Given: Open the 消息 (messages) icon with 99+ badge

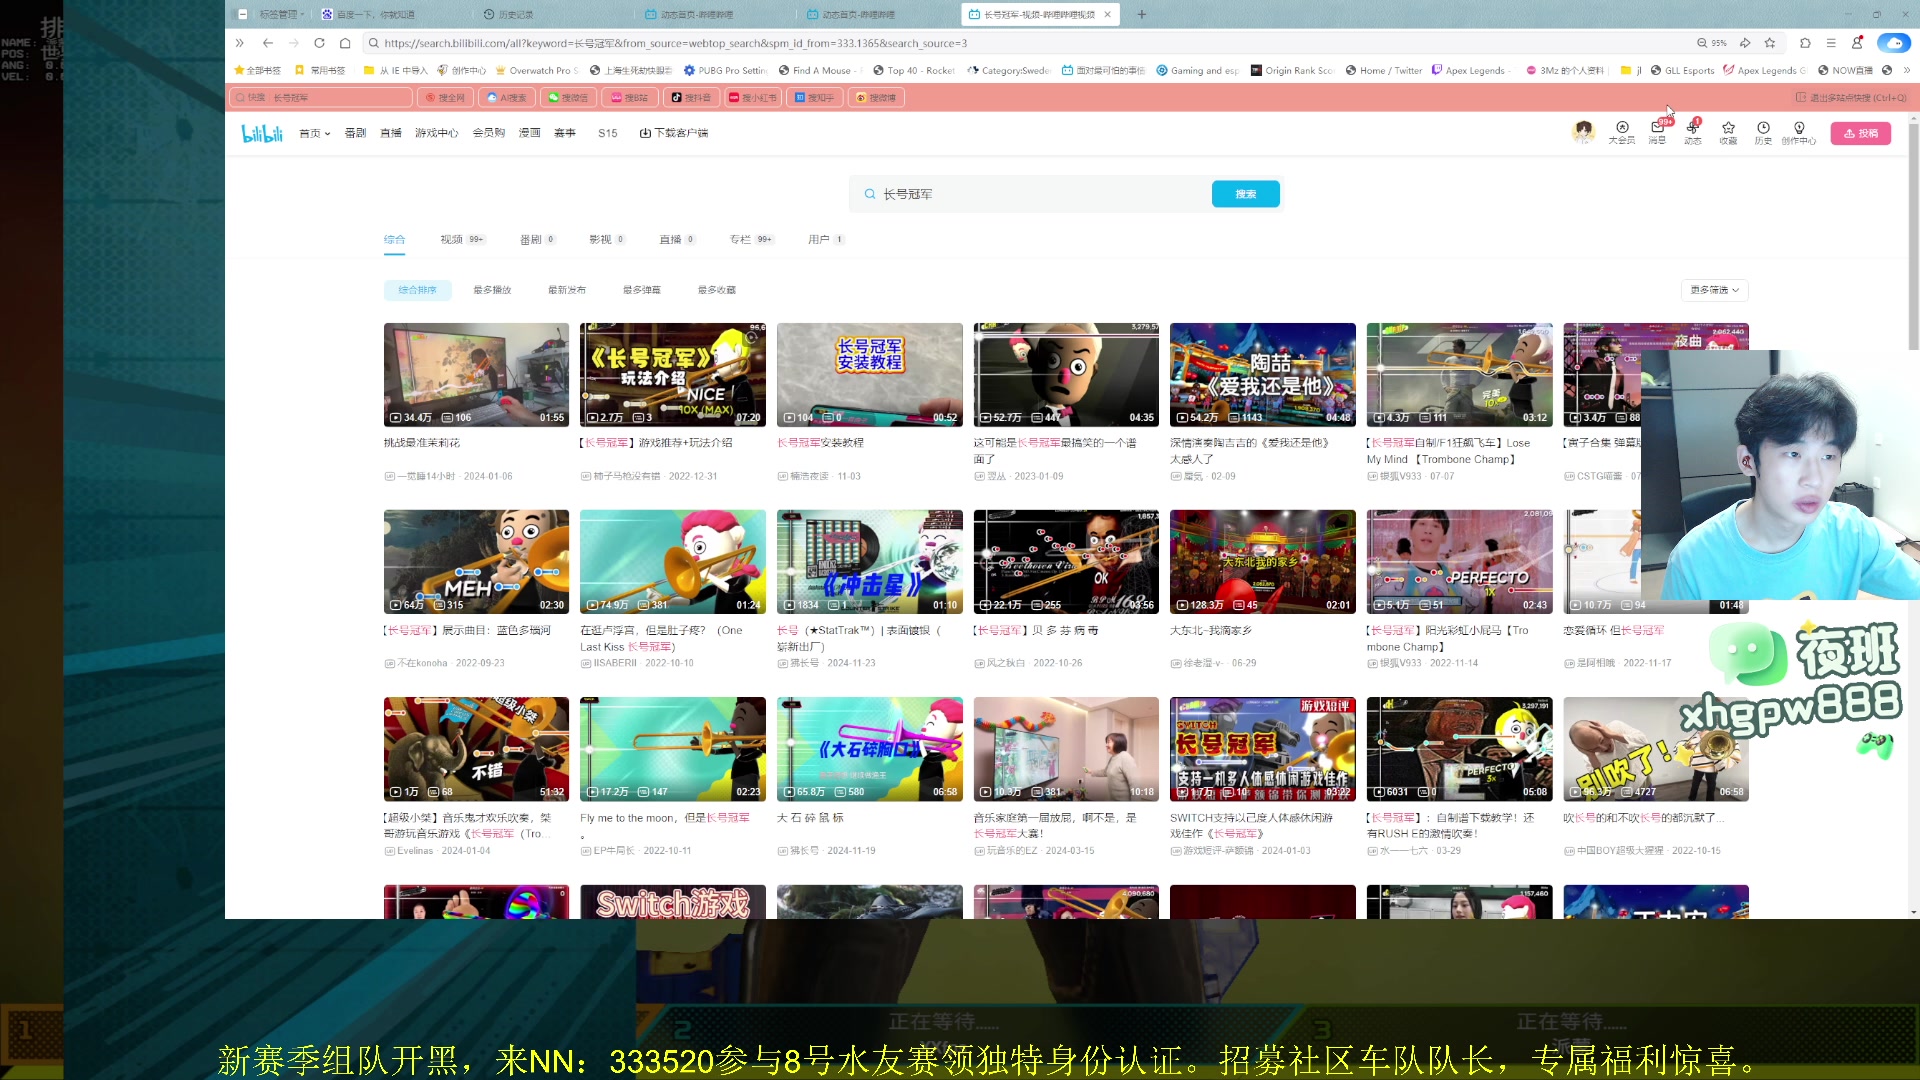Looking at the screenshot, I should pos(1657,132).
